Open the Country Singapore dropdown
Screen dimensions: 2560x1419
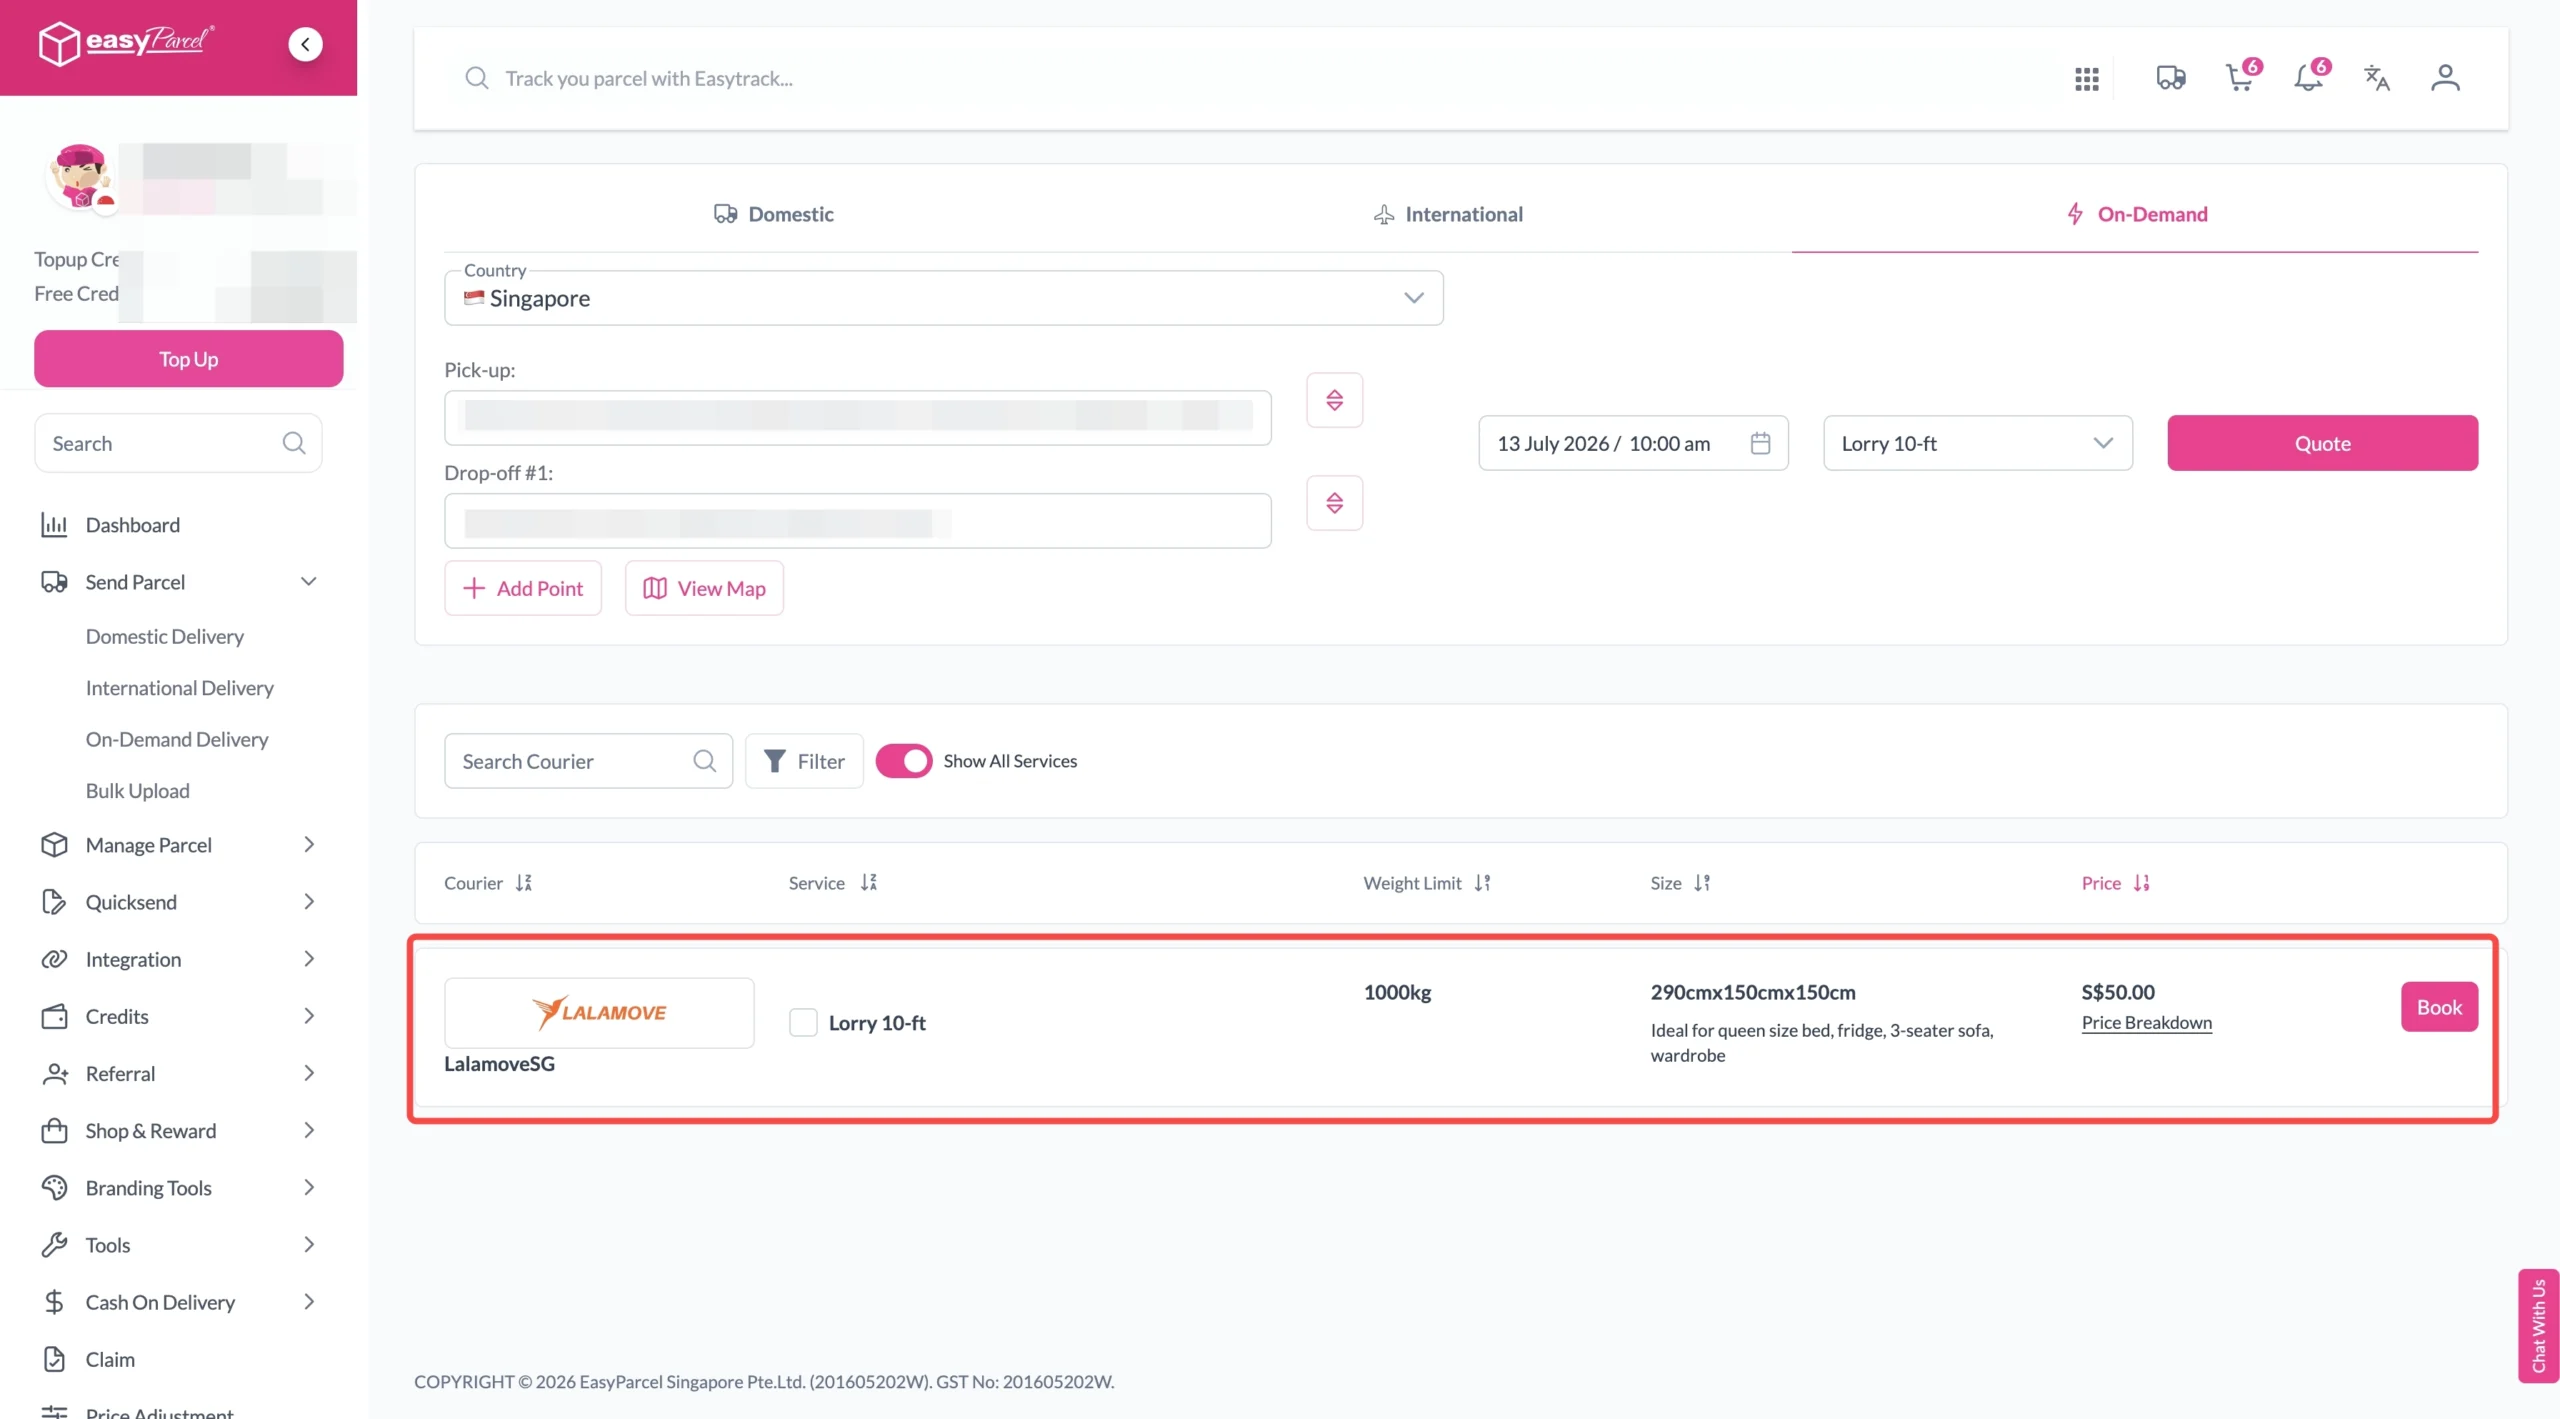tap(943, 298)
